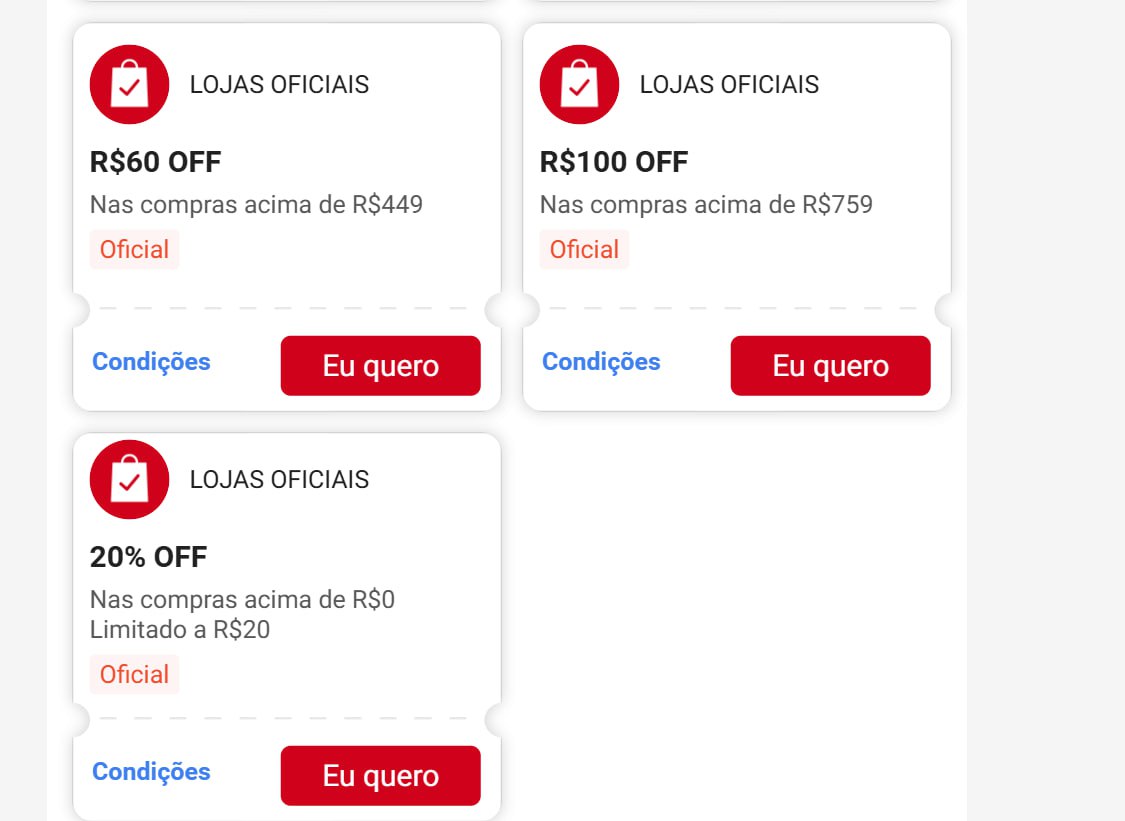Open Condições on the R$100 OFF coupon
Screen dimensions: 1125x821
[600, 362]
